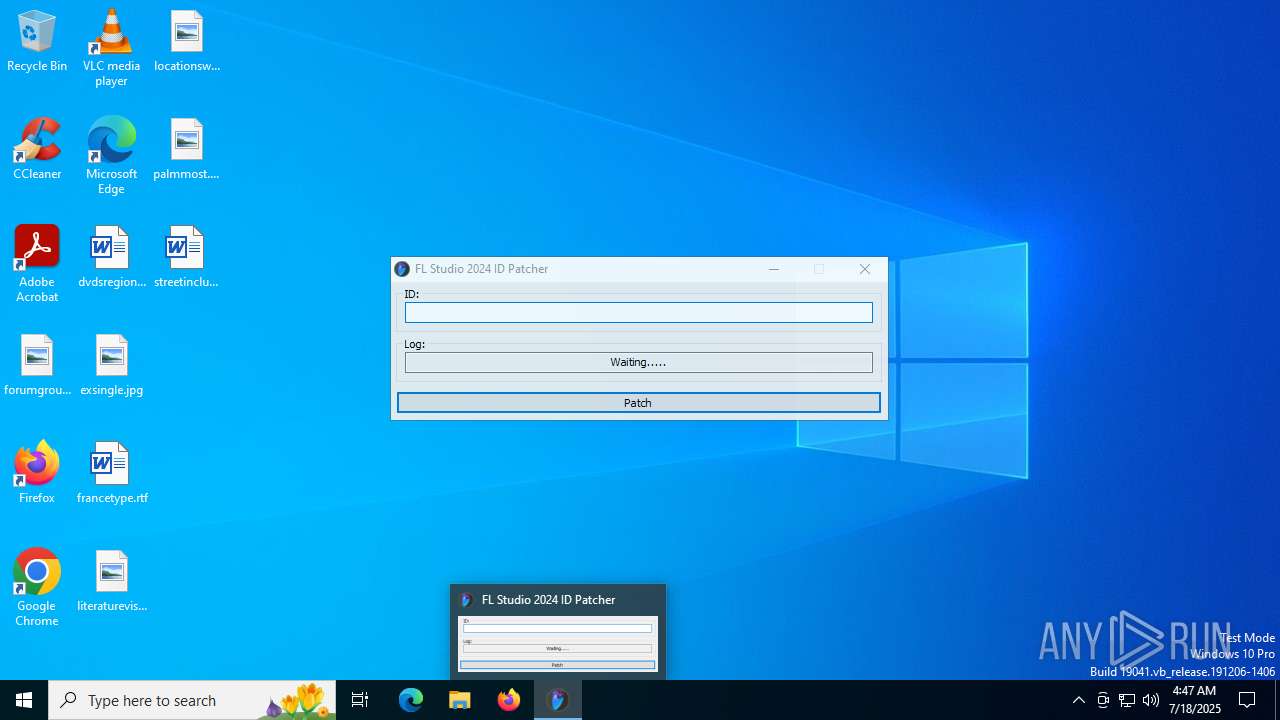This screenshot has width=1280, height=720.
Task: Click the Waiting log status box
Action: tap(638, 362)
